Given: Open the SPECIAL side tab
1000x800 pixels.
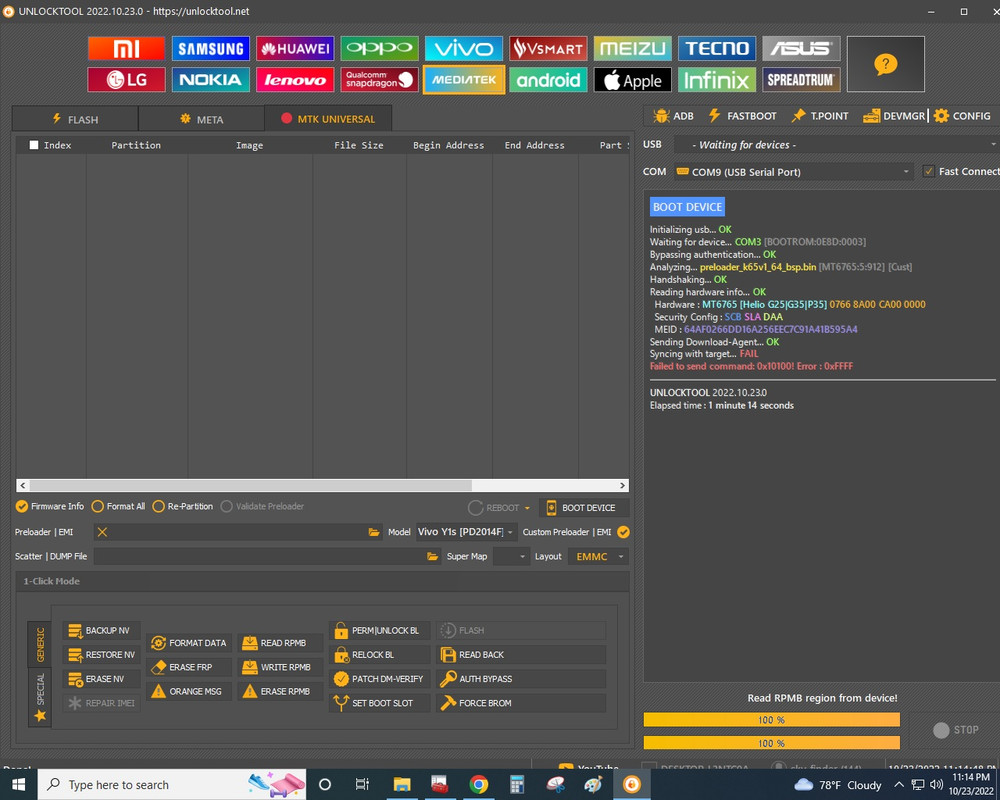Looking at the screenshot, I should tap(40, 697).
